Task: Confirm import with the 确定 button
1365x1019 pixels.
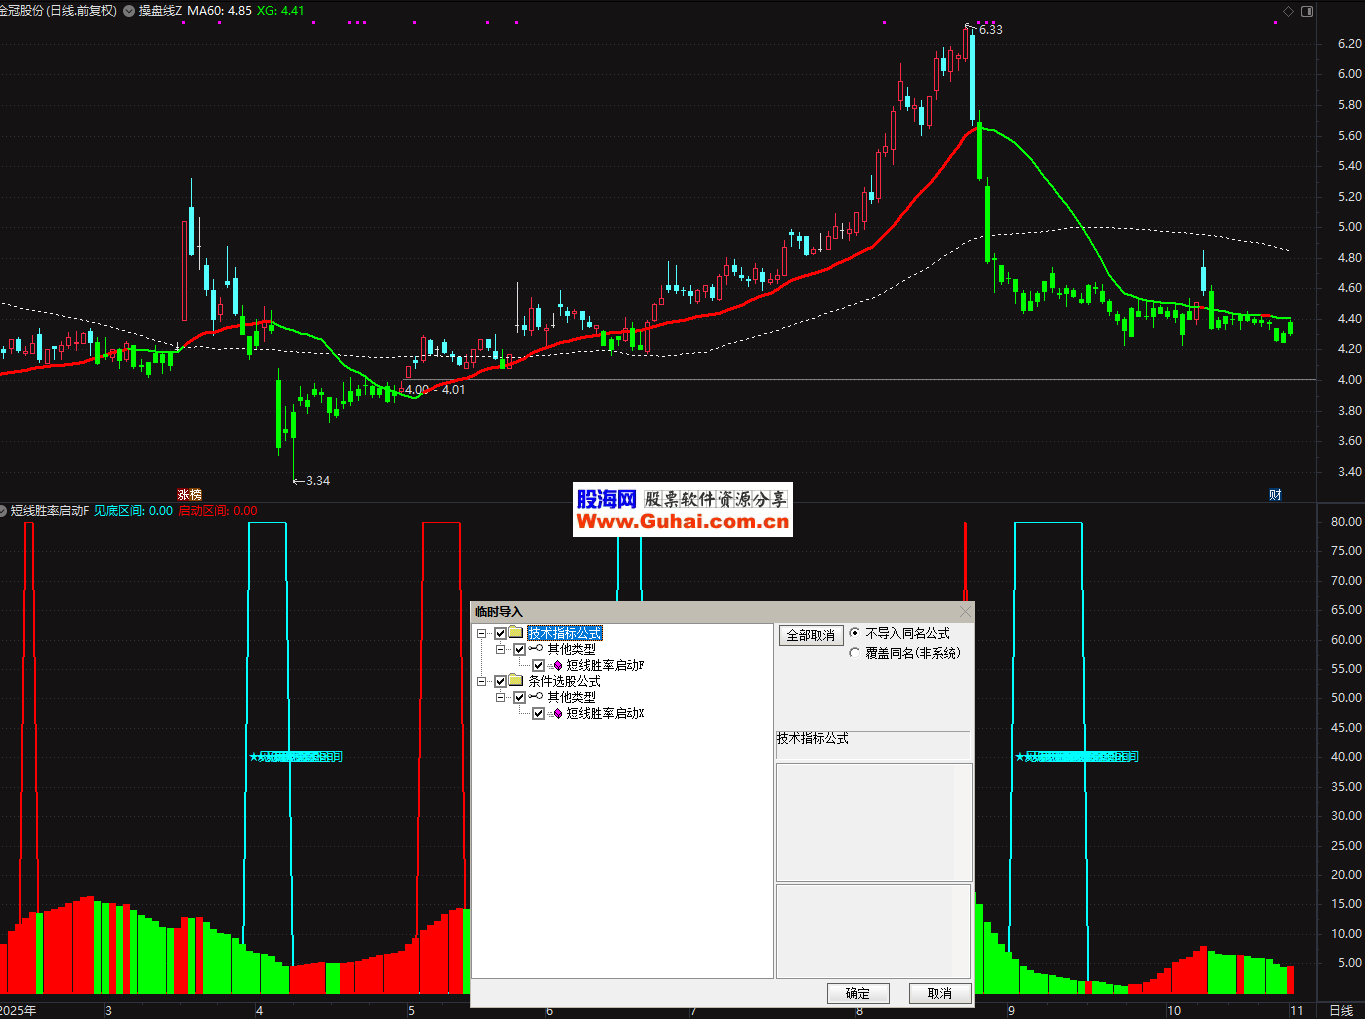Action: point(858,993)
